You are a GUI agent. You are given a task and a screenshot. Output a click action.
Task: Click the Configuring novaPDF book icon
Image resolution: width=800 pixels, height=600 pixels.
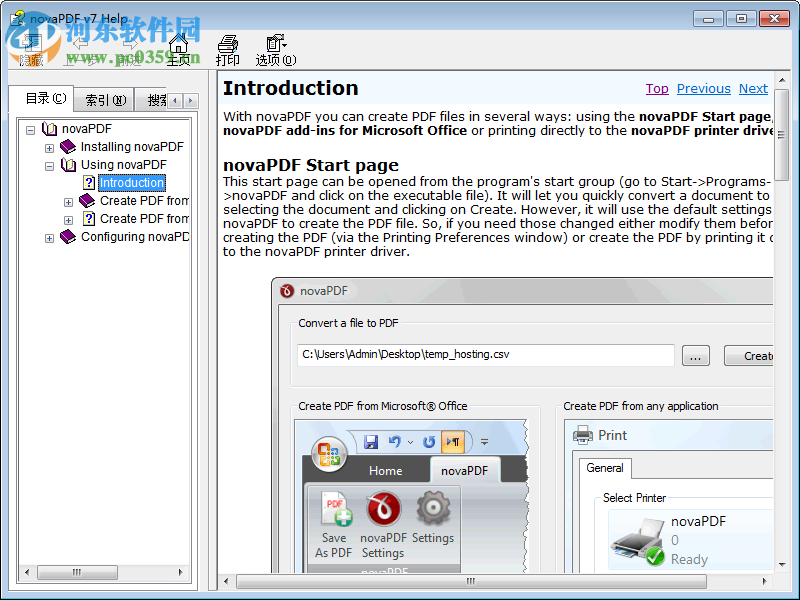pos(68,237)
